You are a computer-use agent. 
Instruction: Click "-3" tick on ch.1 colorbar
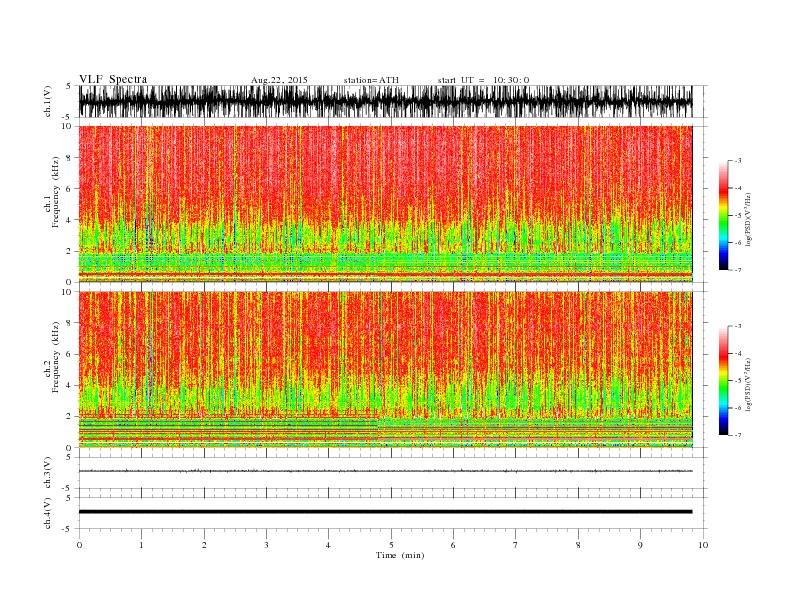[x=737, y=161]
